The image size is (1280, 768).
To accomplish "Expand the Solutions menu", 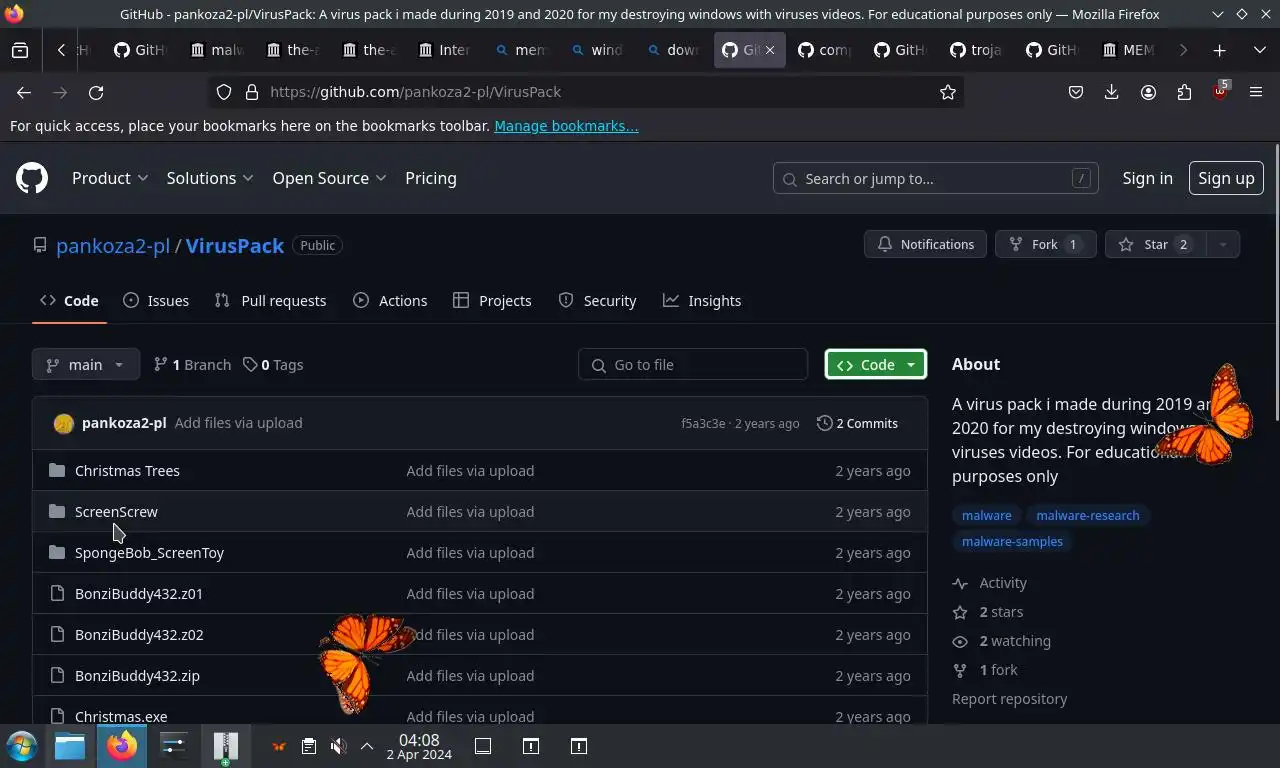I will coord(210,178).
